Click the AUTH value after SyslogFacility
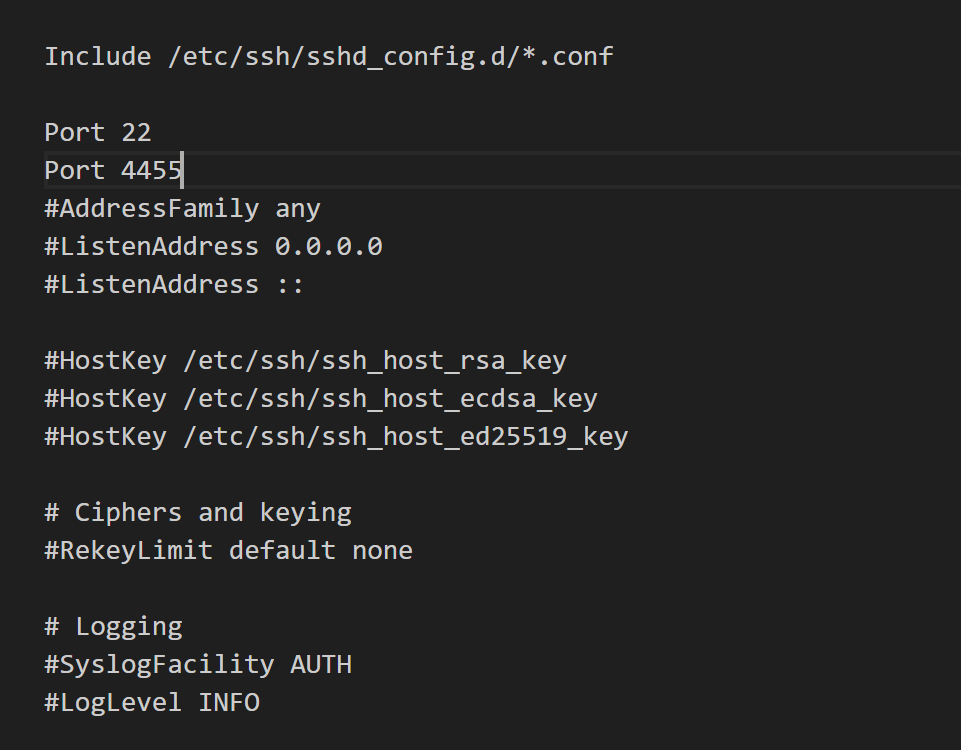Image resolution: width=961 pixels, height=750 pixels. 320,665
